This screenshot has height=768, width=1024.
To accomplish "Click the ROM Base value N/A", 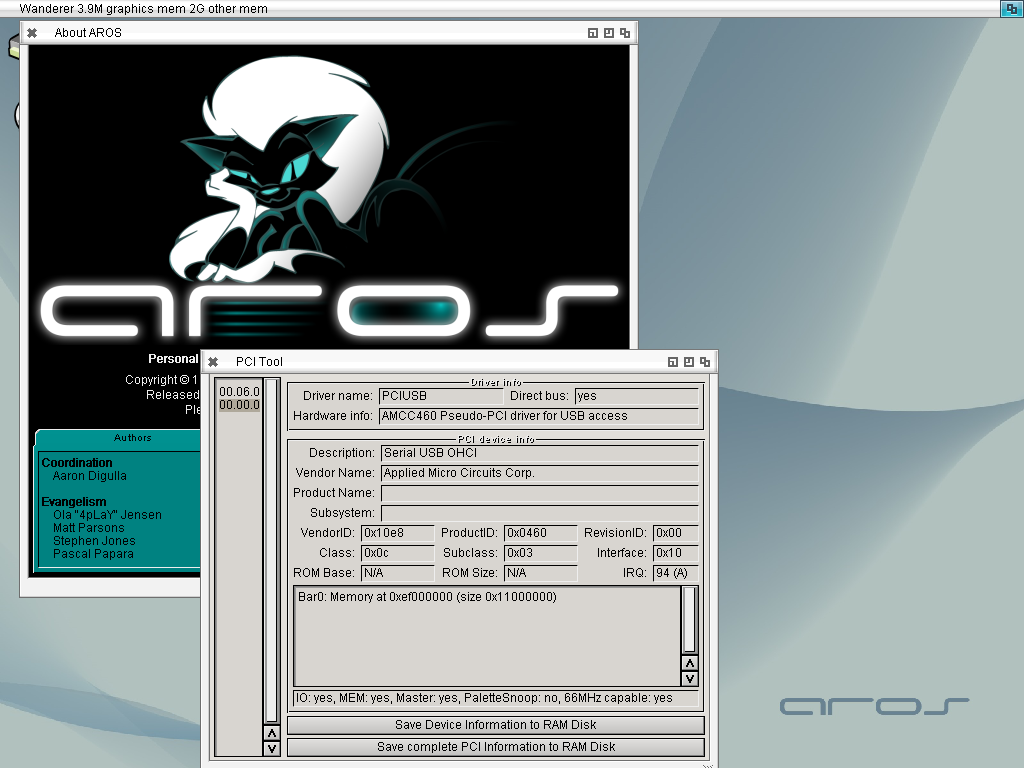I will 398,573.
